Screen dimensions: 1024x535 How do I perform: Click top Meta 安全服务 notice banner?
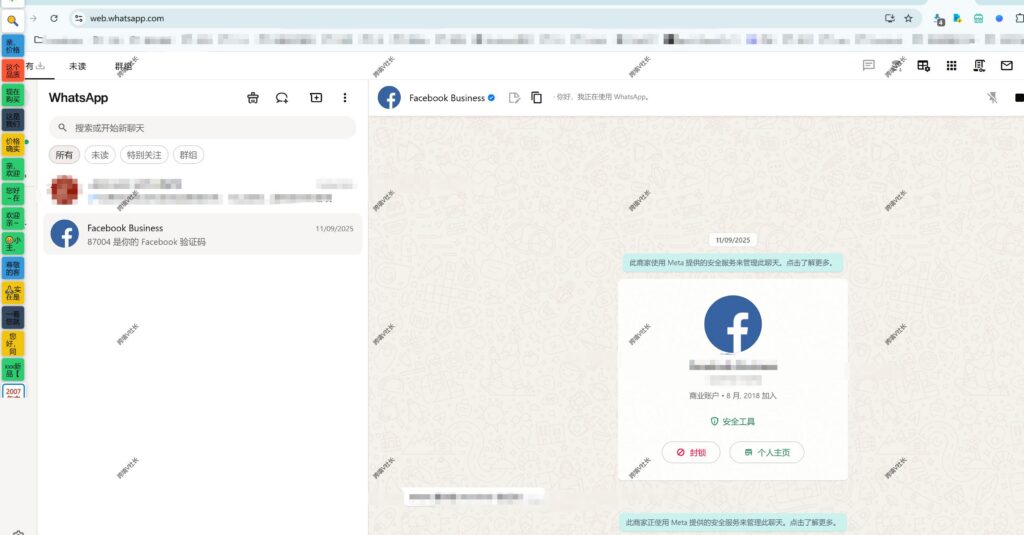pyautogui.click(x=732, y=263)
